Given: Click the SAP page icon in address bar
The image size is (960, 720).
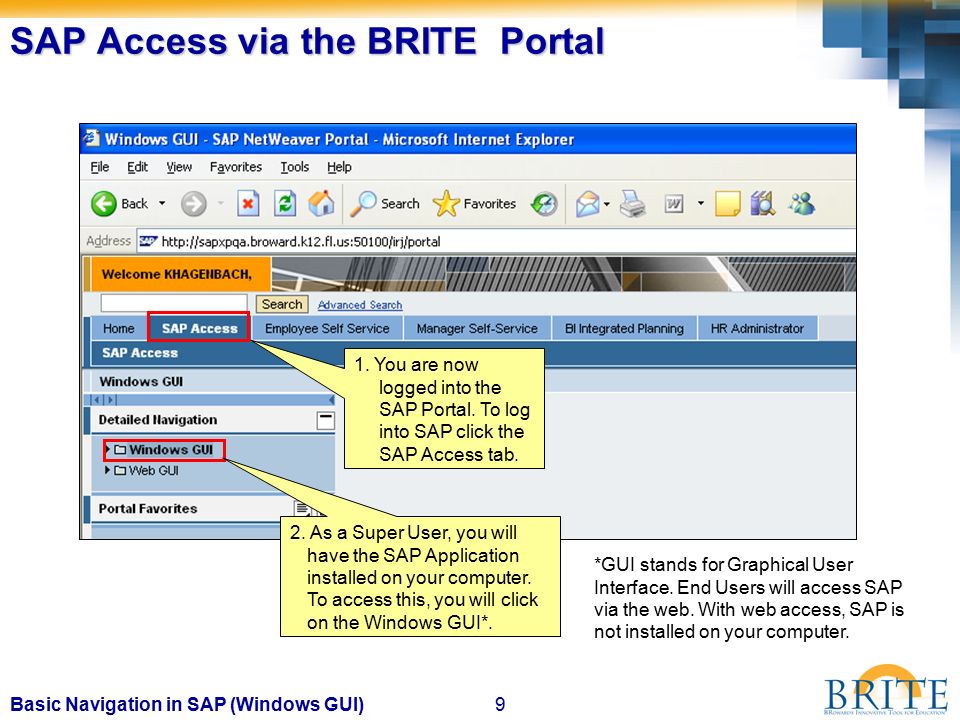Looking at the screenshot, I should pos(148,241).
